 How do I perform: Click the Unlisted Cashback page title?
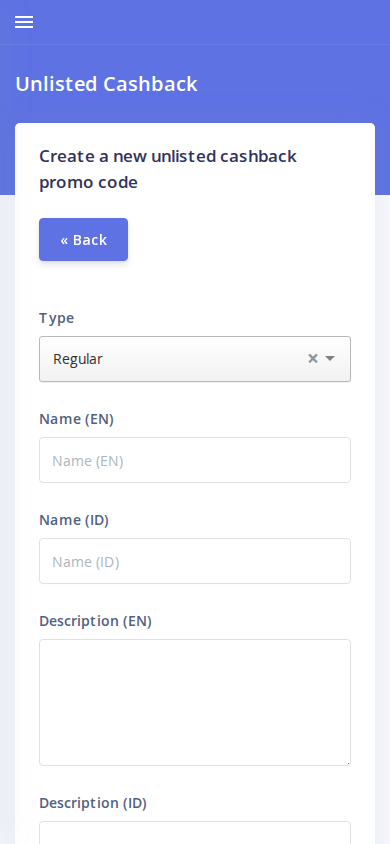coord(107,85)
